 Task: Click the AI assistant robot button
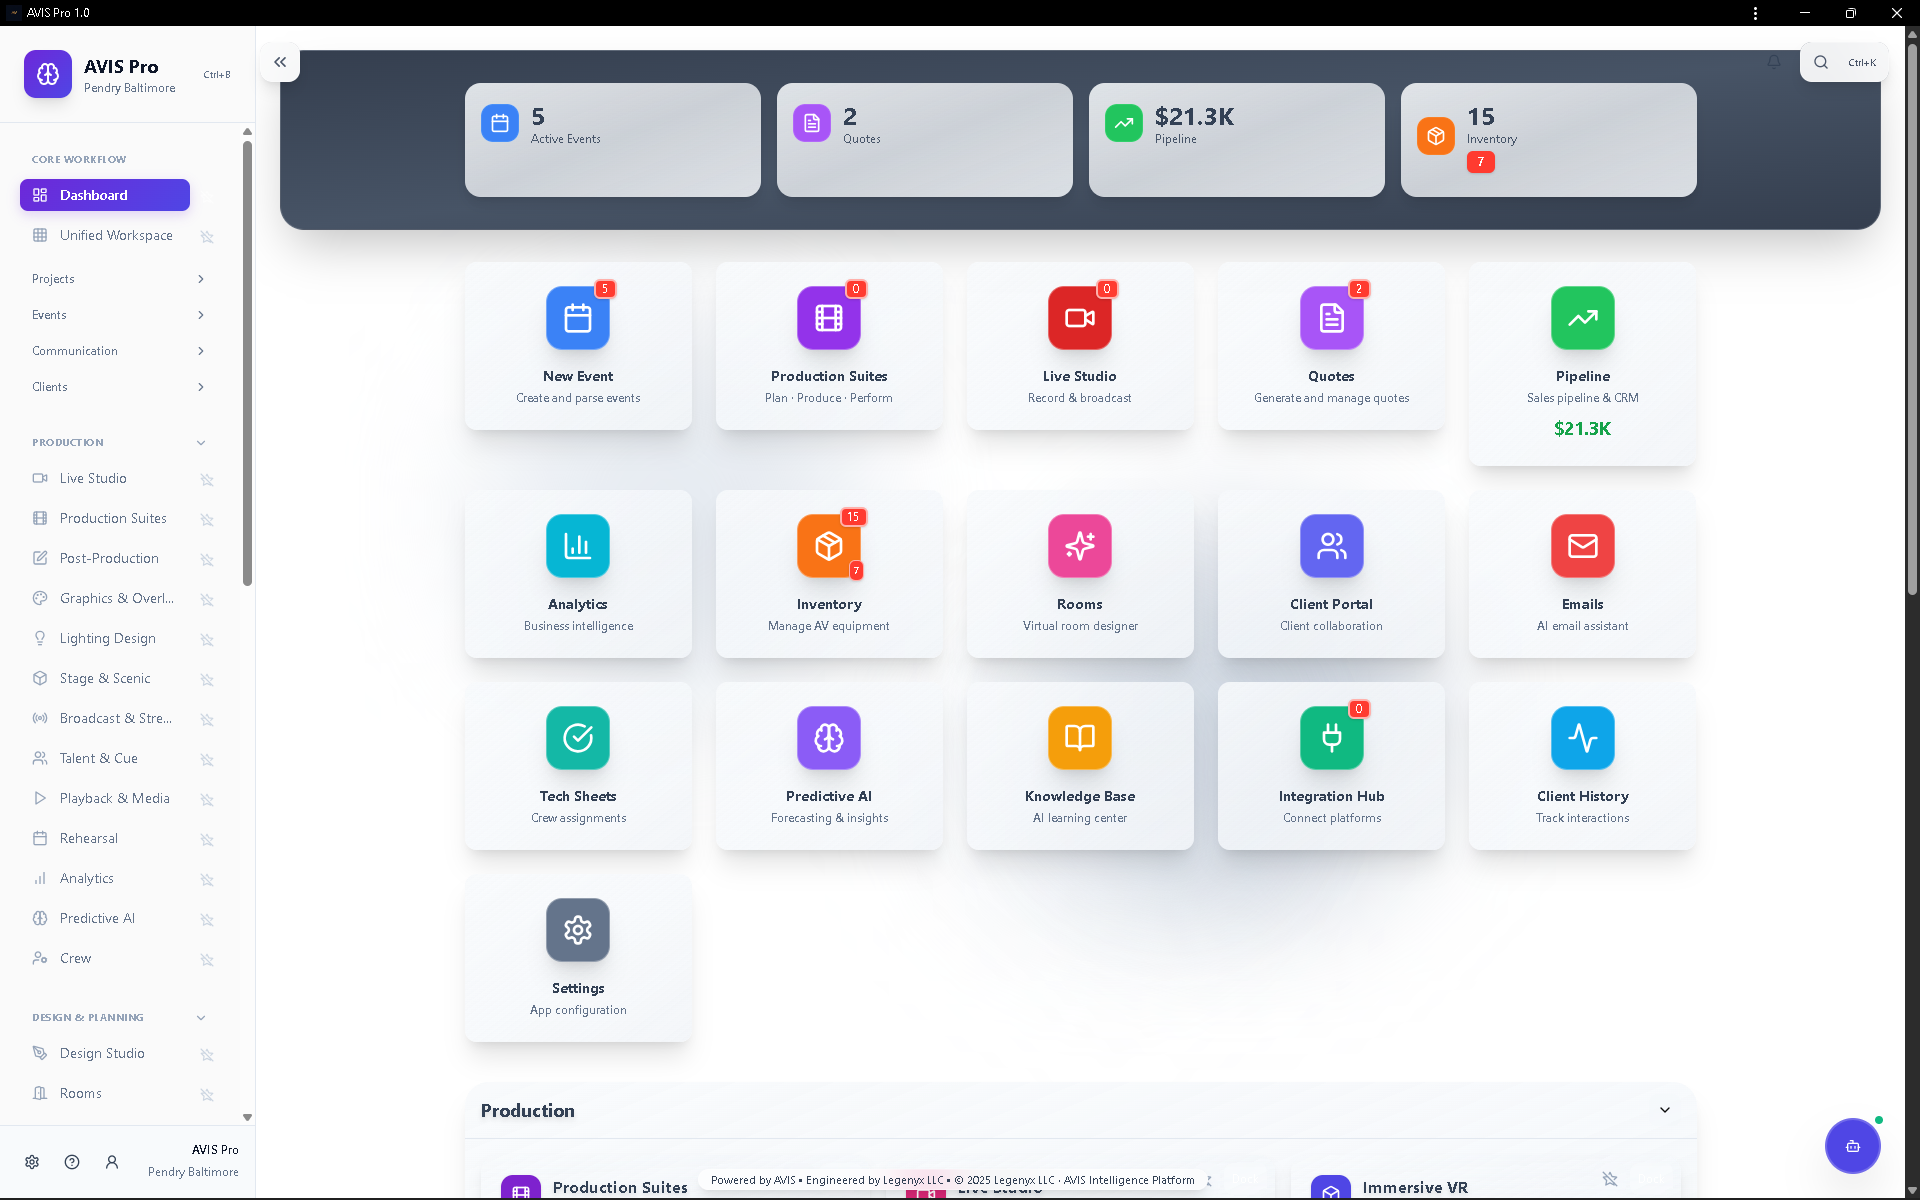pyautogui.click(x=1852, y=1146)
